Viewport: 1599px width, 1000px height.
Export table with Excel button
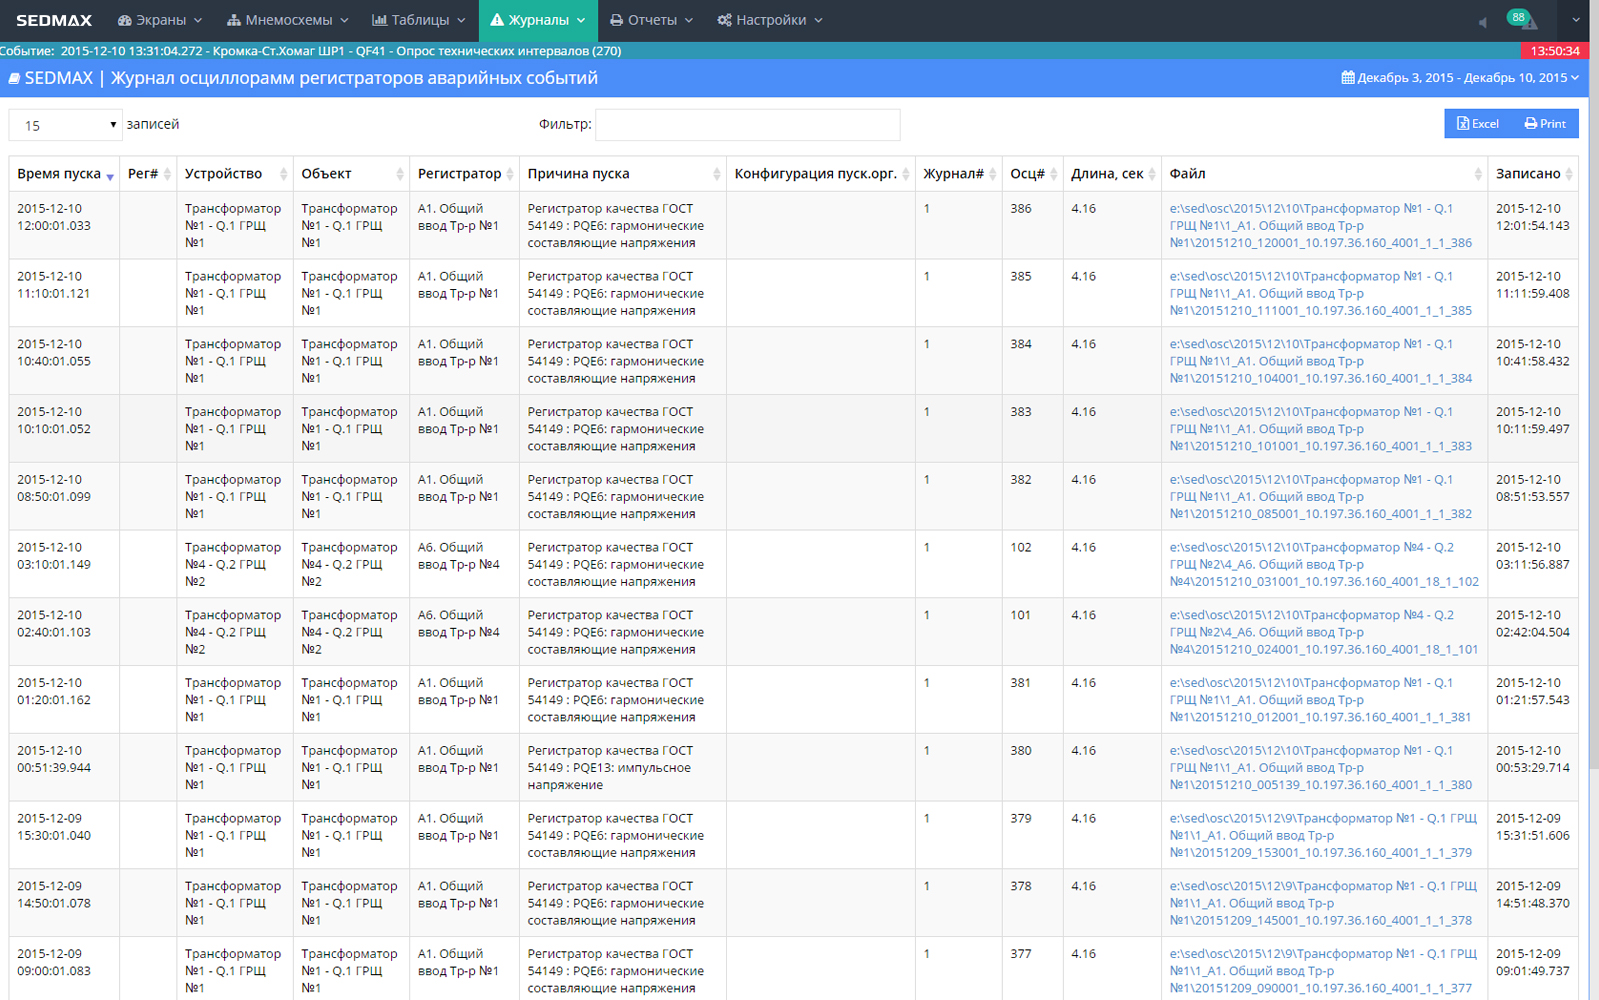coord(1478,124)
